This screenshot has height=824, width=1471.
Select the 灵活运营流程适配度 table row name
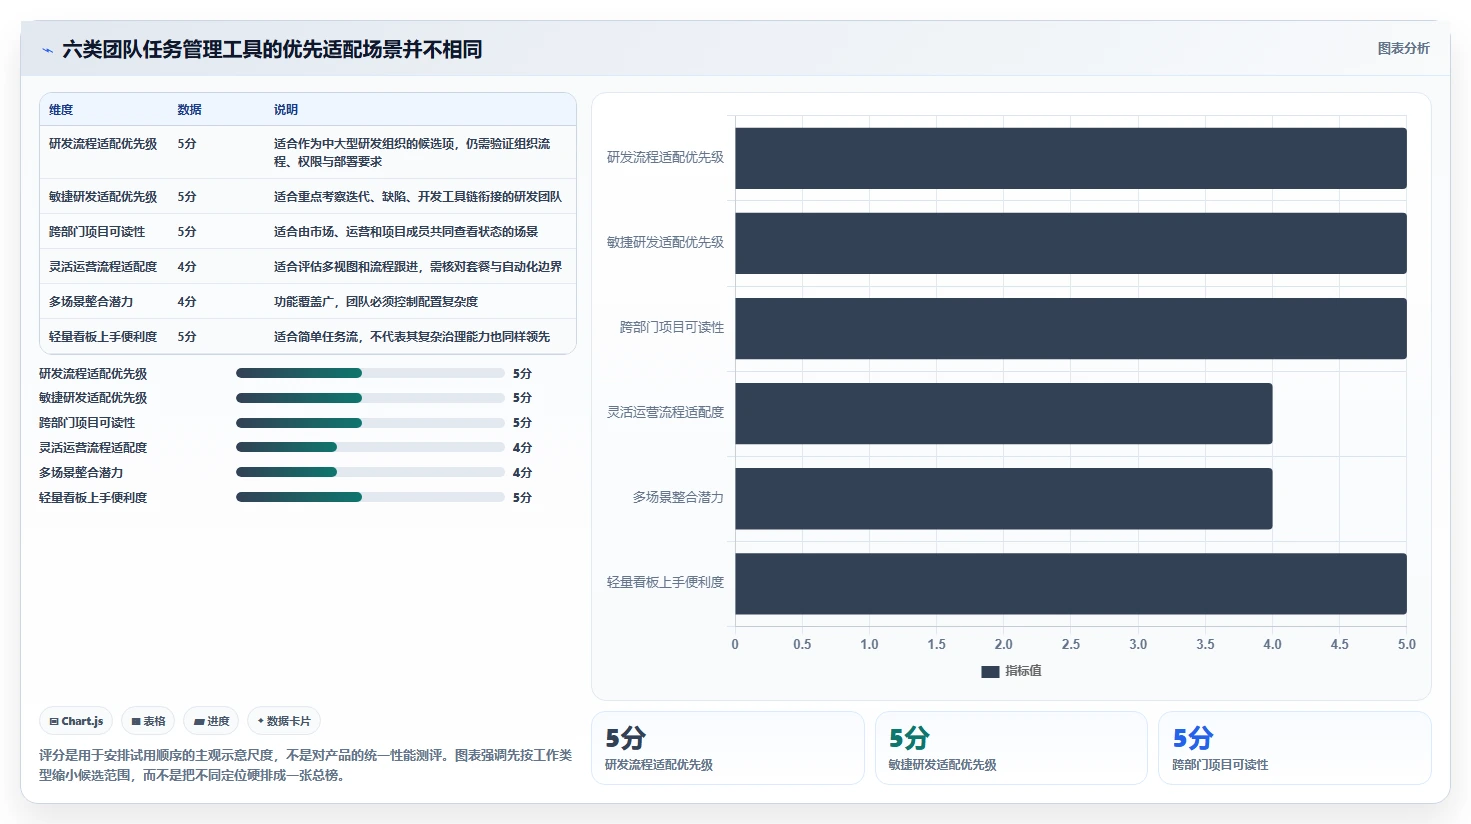point(103,267)
